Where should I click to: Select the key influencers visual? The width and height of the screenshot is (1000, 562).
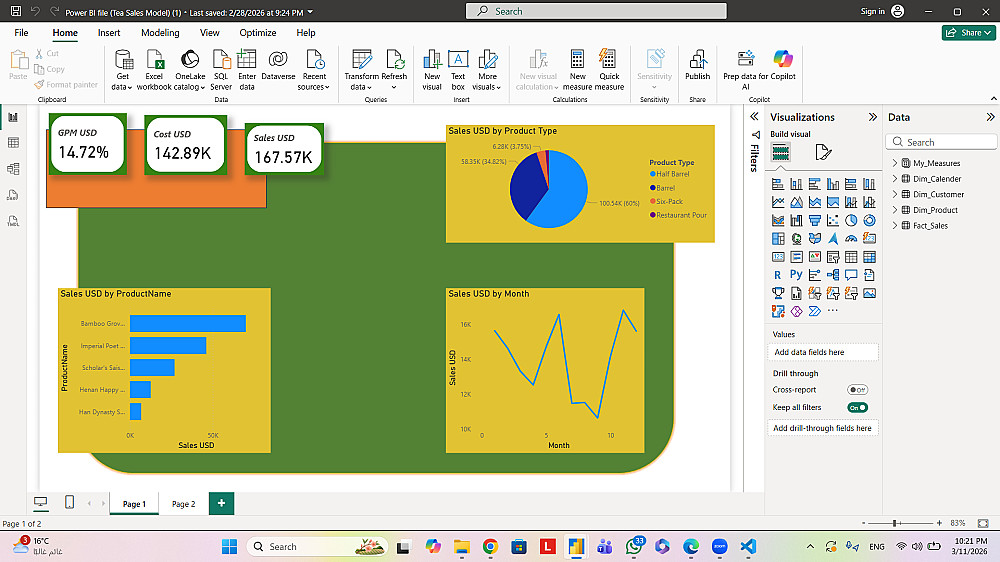pos(814,275)
